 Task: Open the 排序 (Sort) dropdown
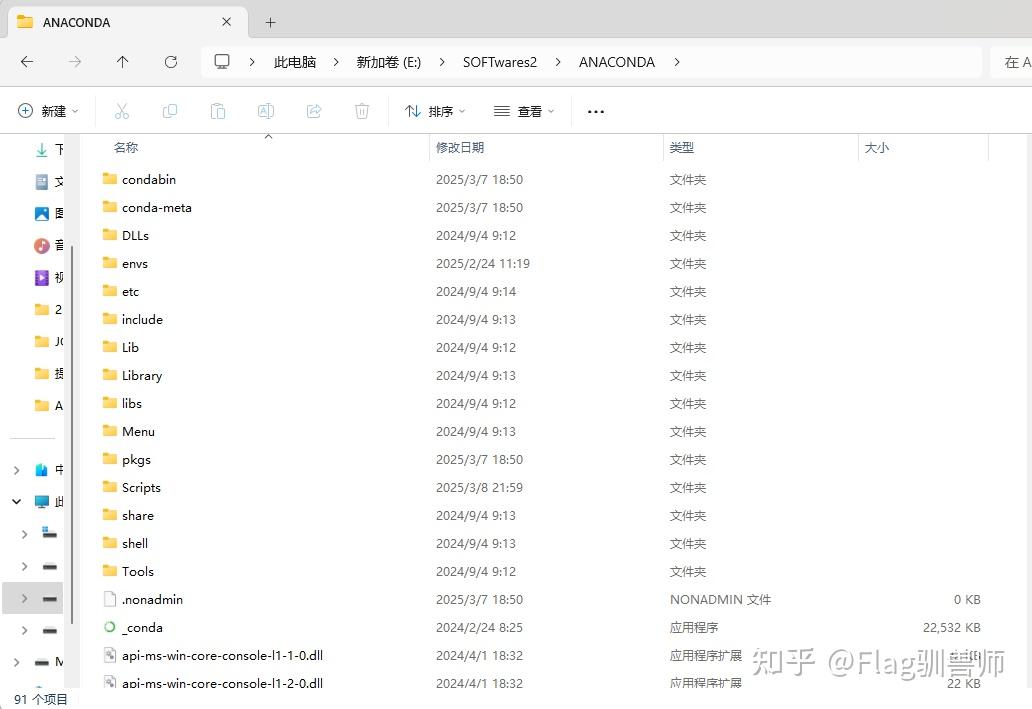tap(435, 111)
